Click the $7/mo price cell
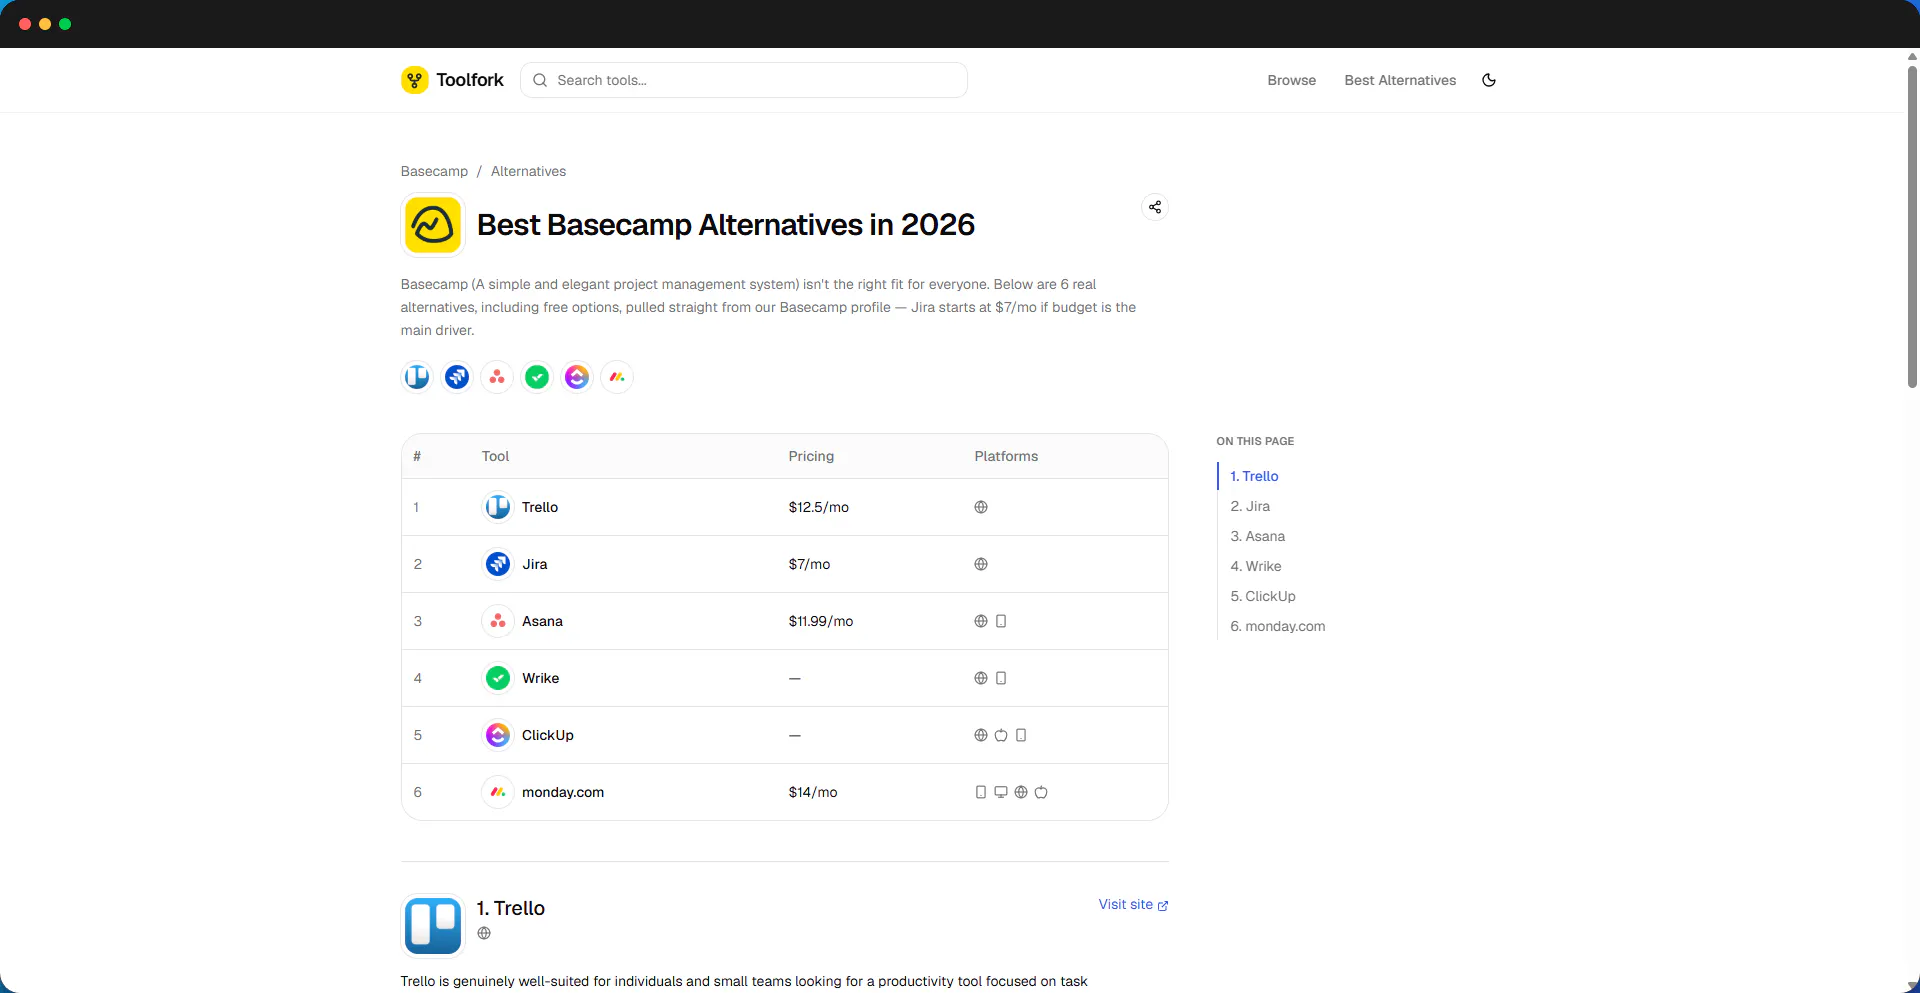This screenshot has height=993, width=1920. pyautogui.click(x=809, y=564)
